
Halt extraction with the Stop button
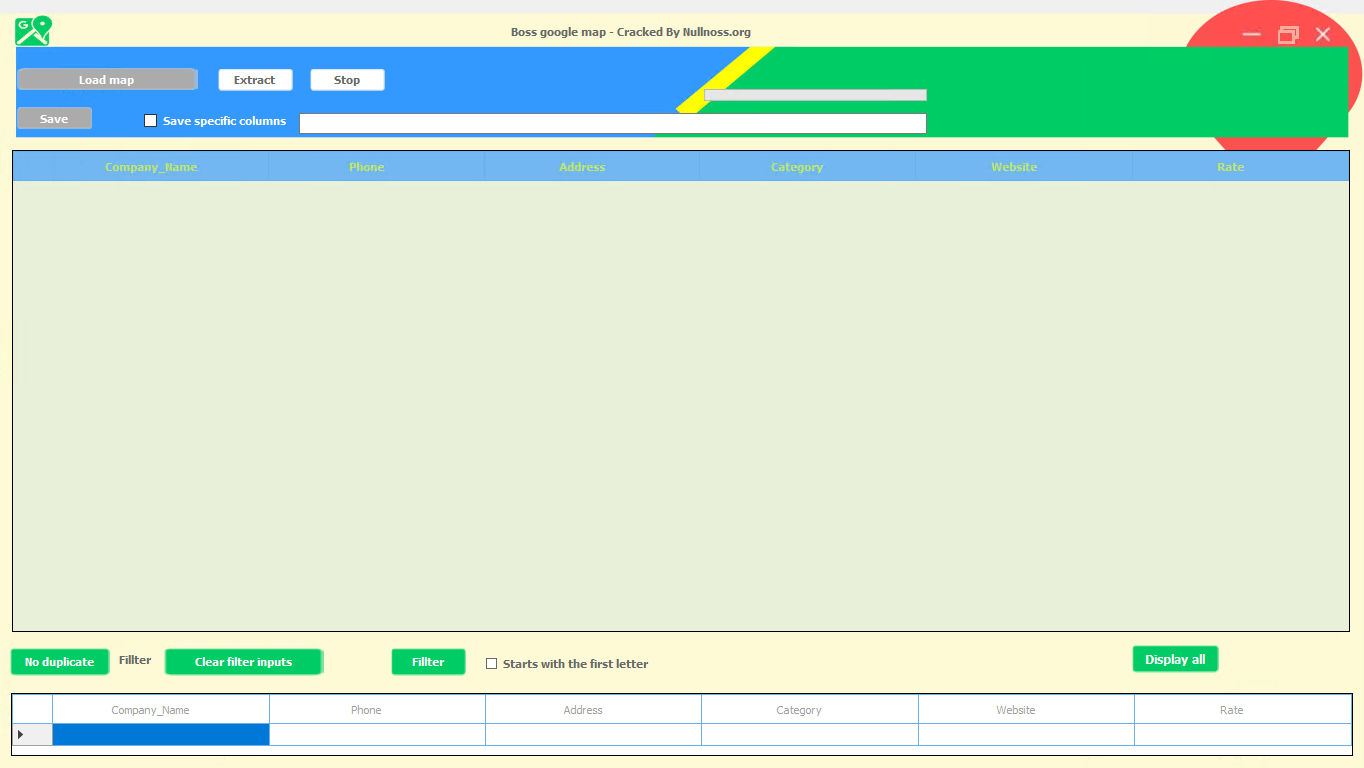point(347,80)
